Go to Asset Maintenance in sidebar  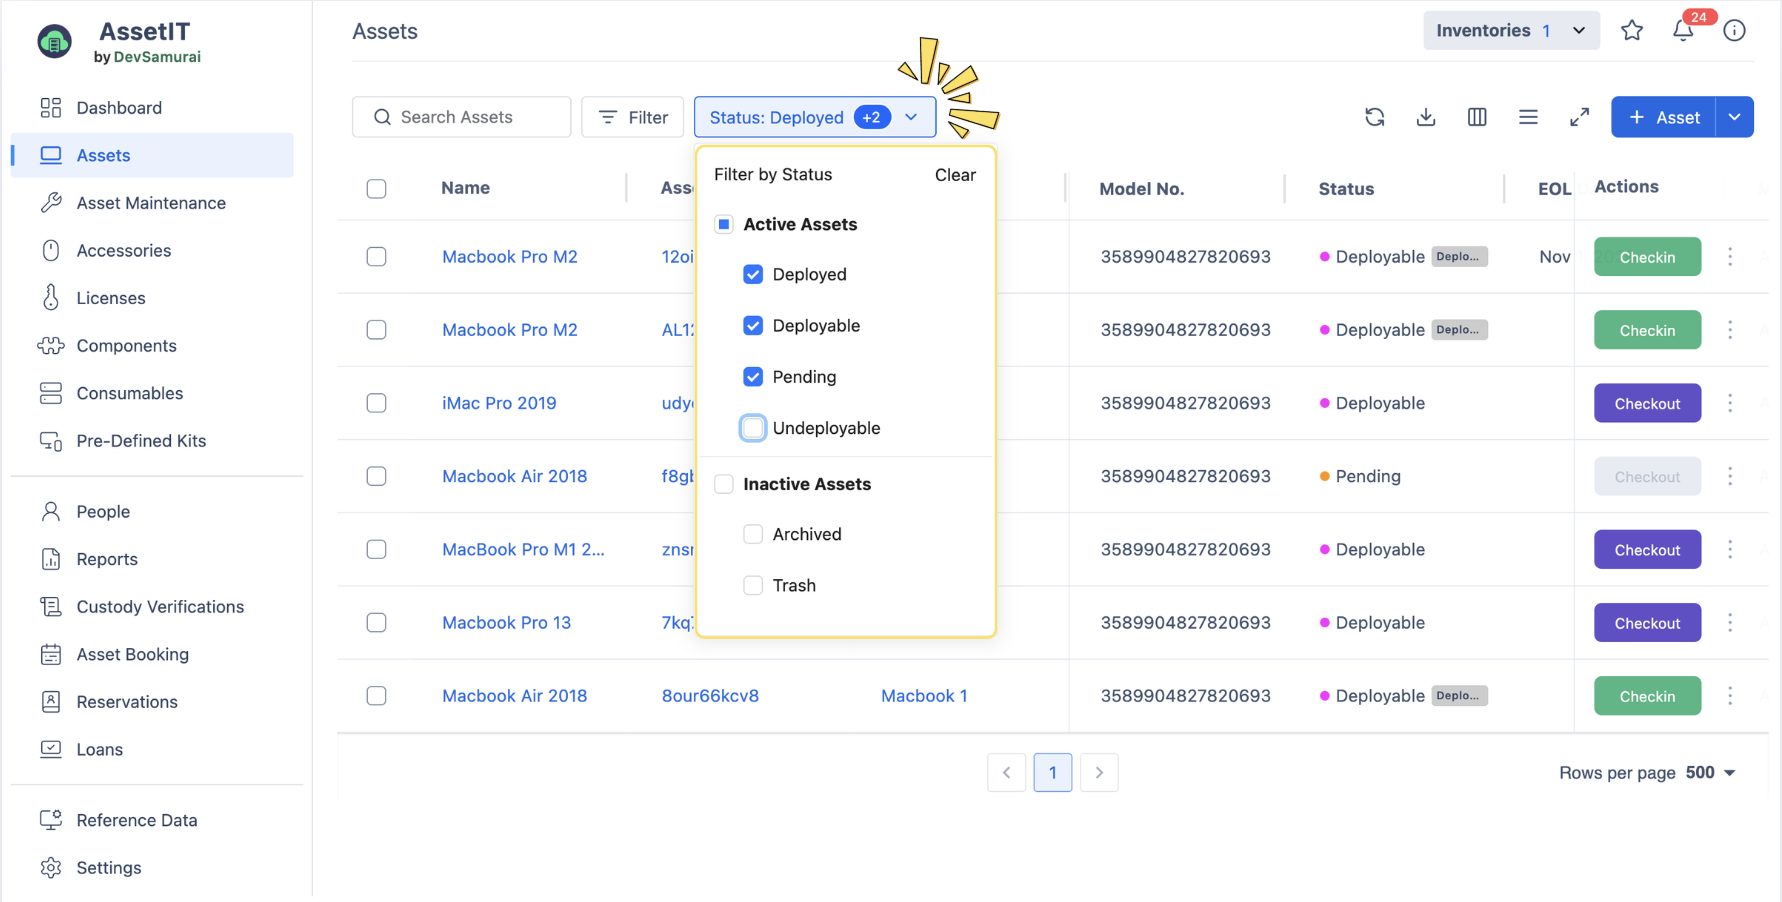[151, 203]
